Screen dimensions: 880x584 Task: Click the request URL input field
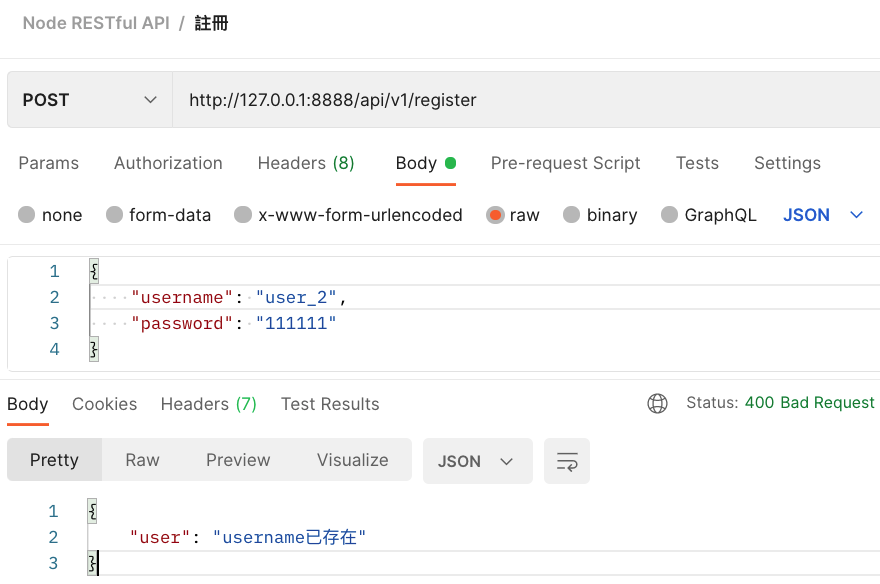526,100
